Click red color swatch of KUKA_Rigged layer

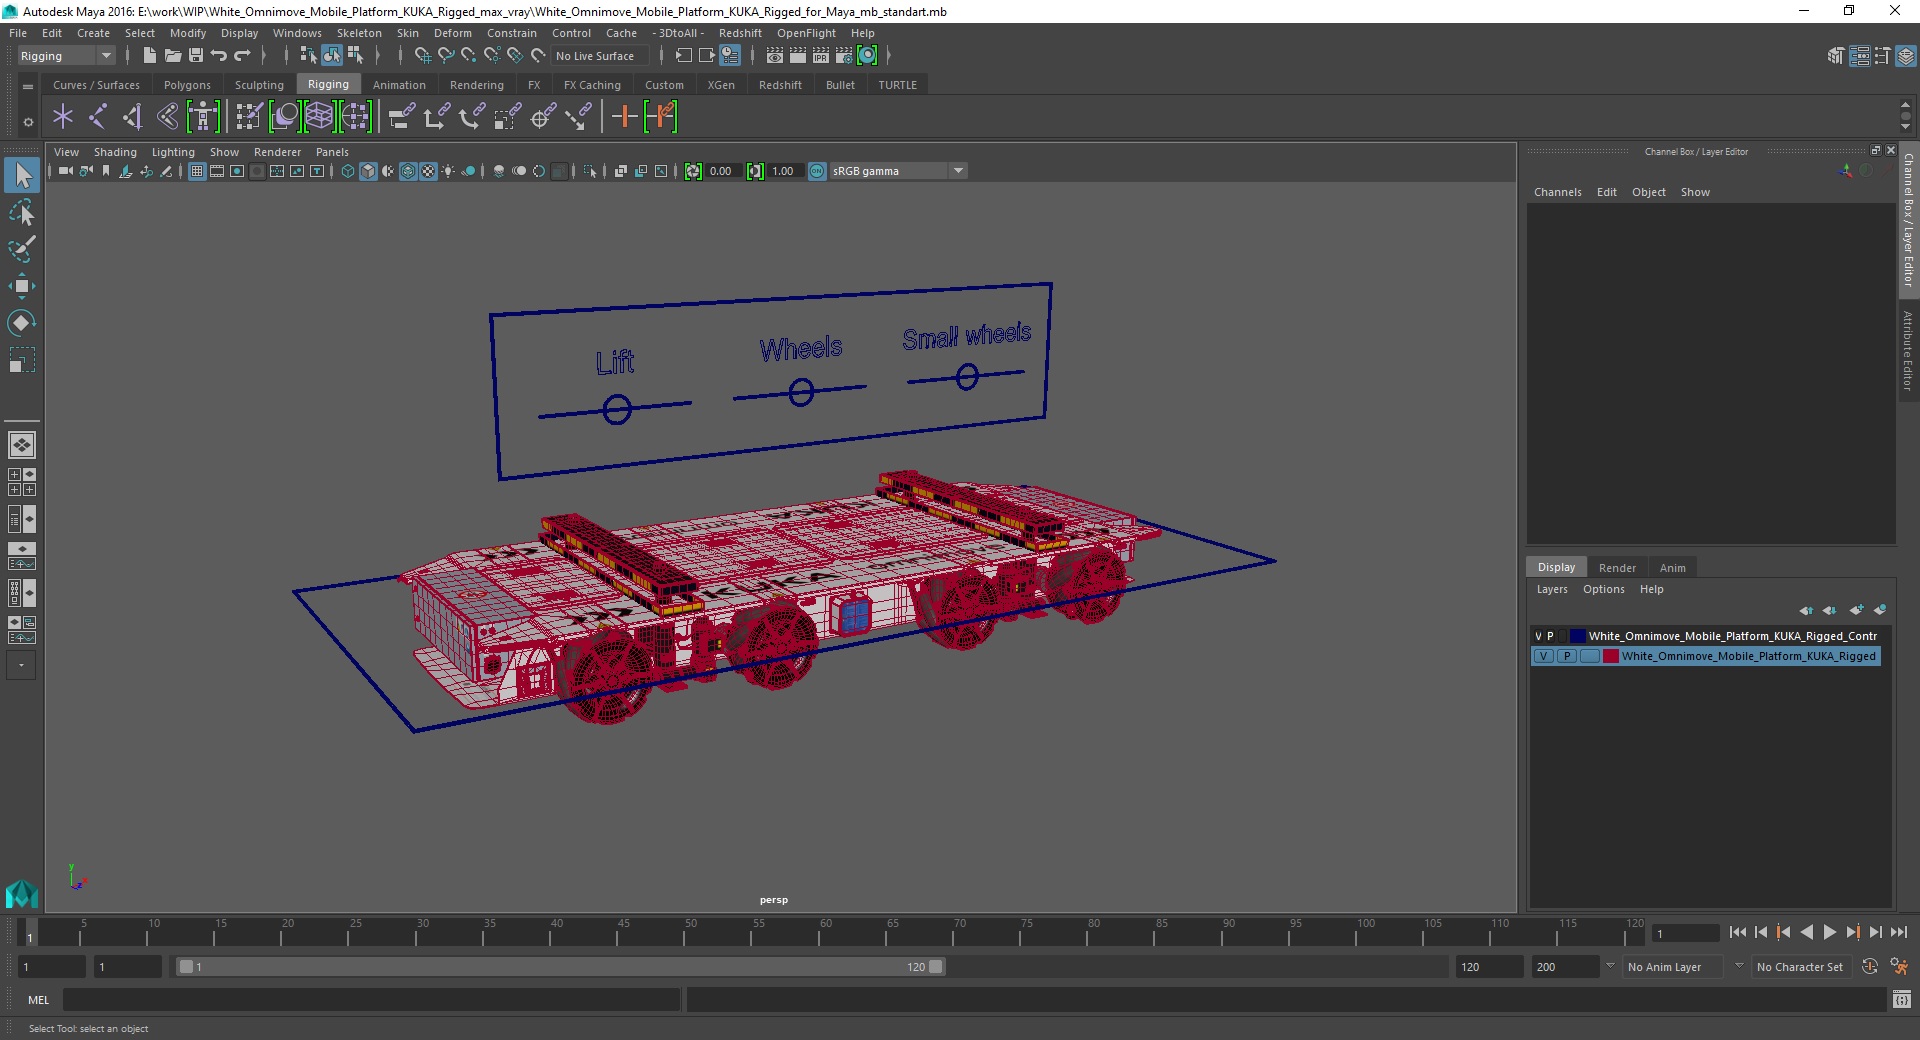pyautogui.click(x=1611, y=656)
